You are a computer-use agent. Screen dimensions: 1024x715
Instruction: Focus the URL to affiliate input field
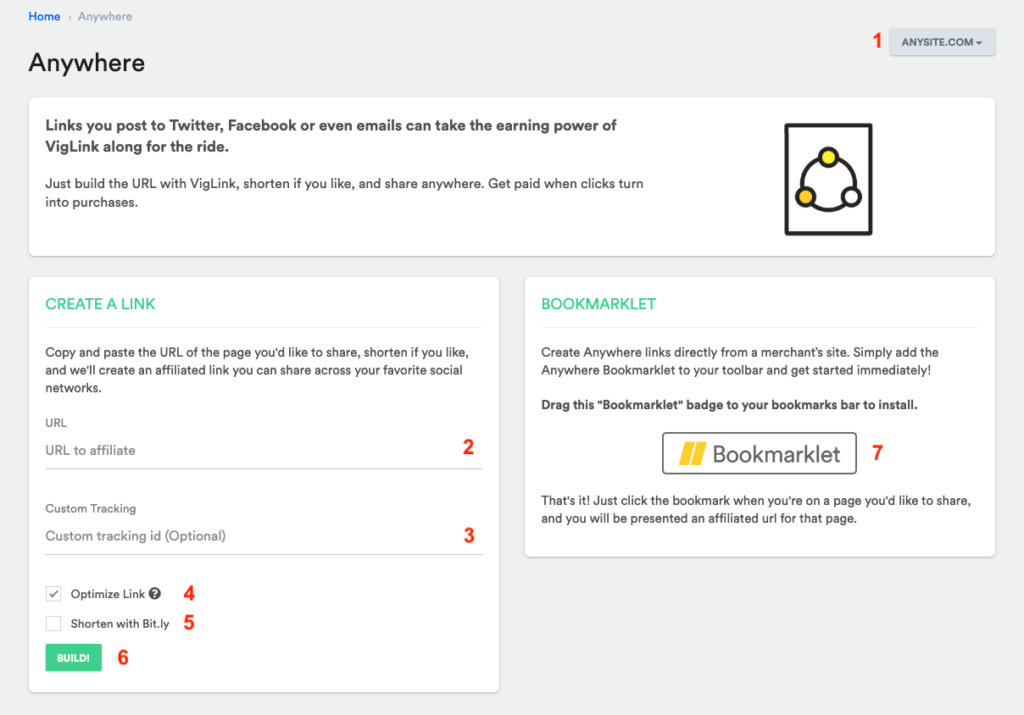pos(264,450)
